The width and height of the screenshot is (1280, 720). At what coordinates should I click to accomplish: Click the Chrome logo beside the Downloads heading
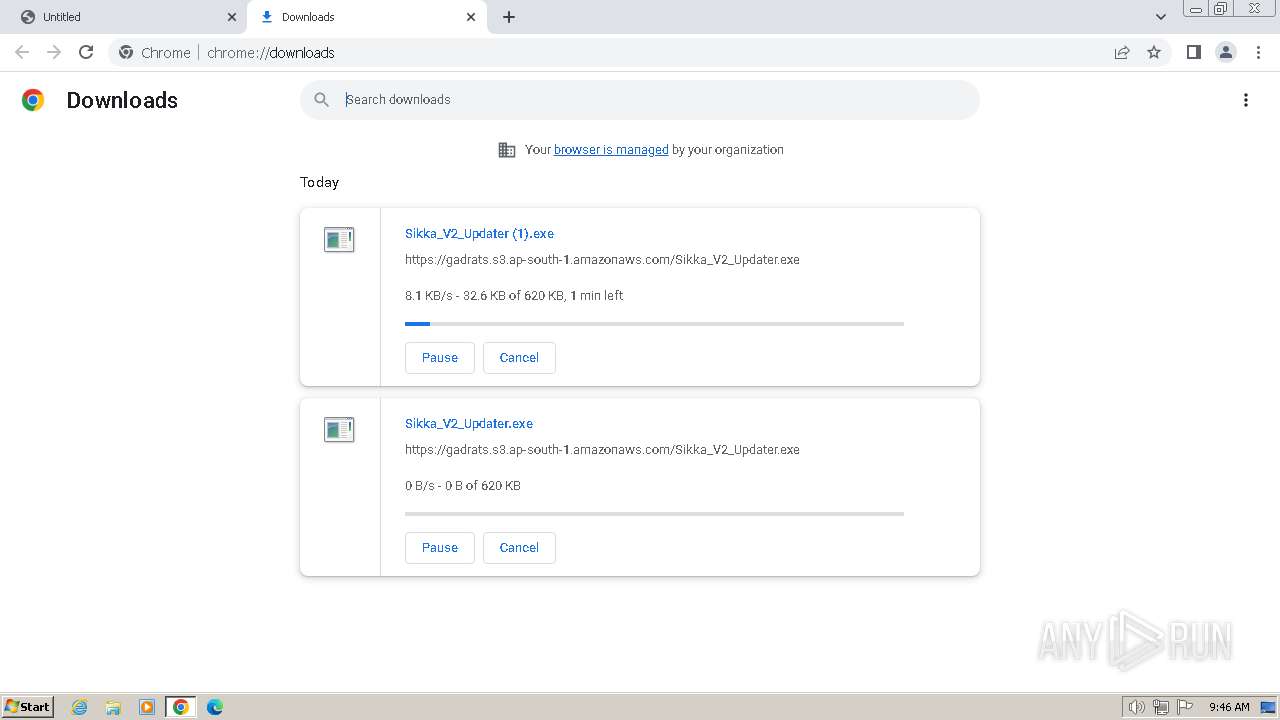point(33,100)
